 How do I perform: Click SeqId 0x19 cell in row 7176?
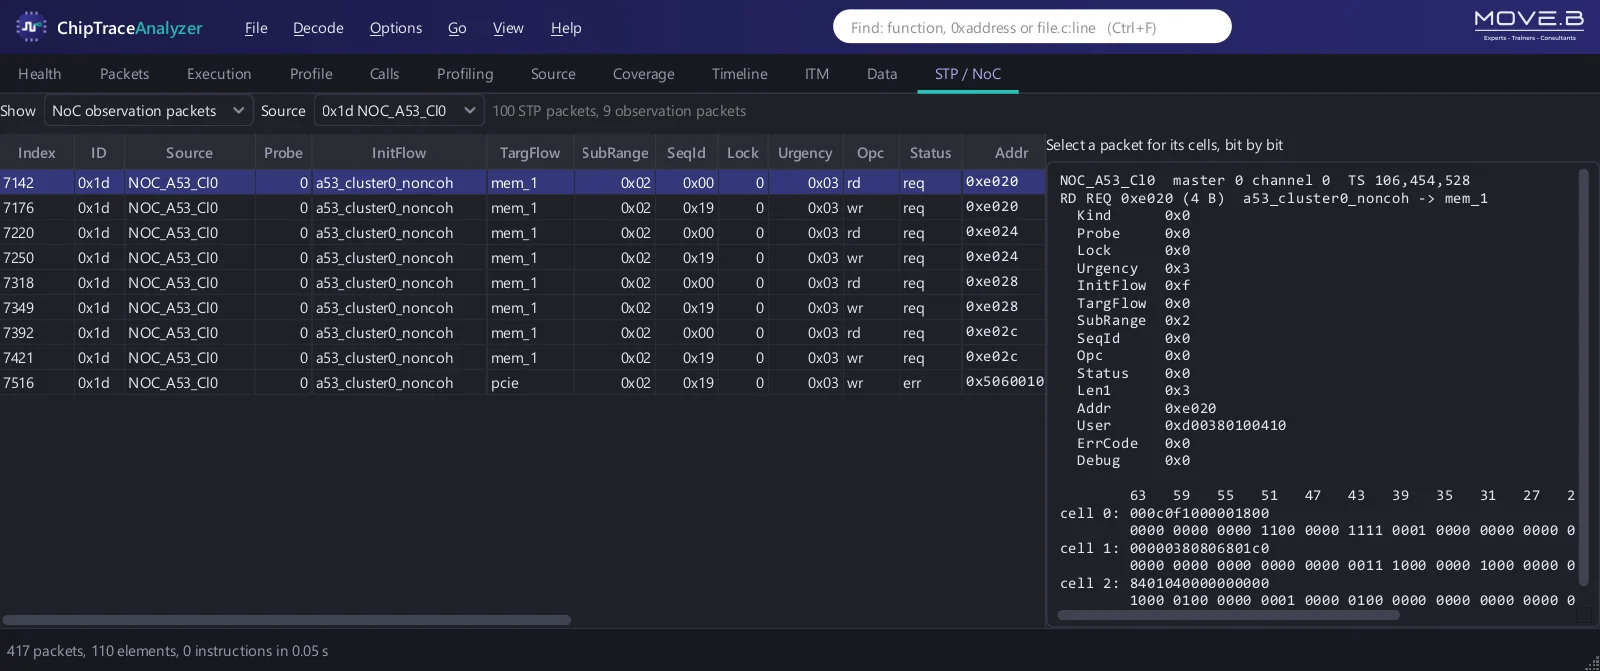[687, 208]
